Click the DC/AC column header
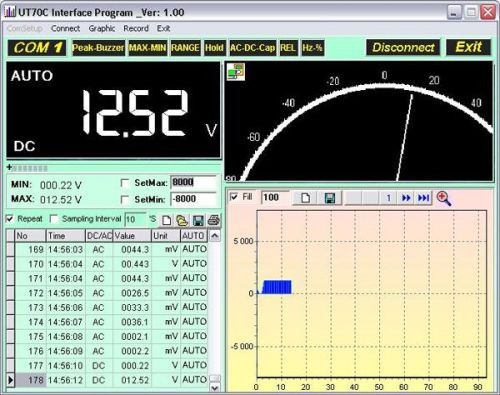The image size is (500, 395). (99, 236)
